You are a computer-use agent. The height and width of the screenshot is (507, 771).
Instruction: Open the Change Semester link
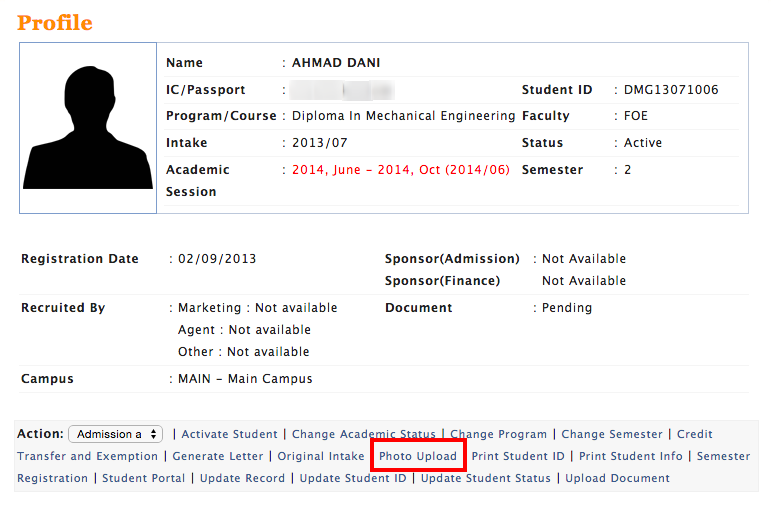click(612, 434)
